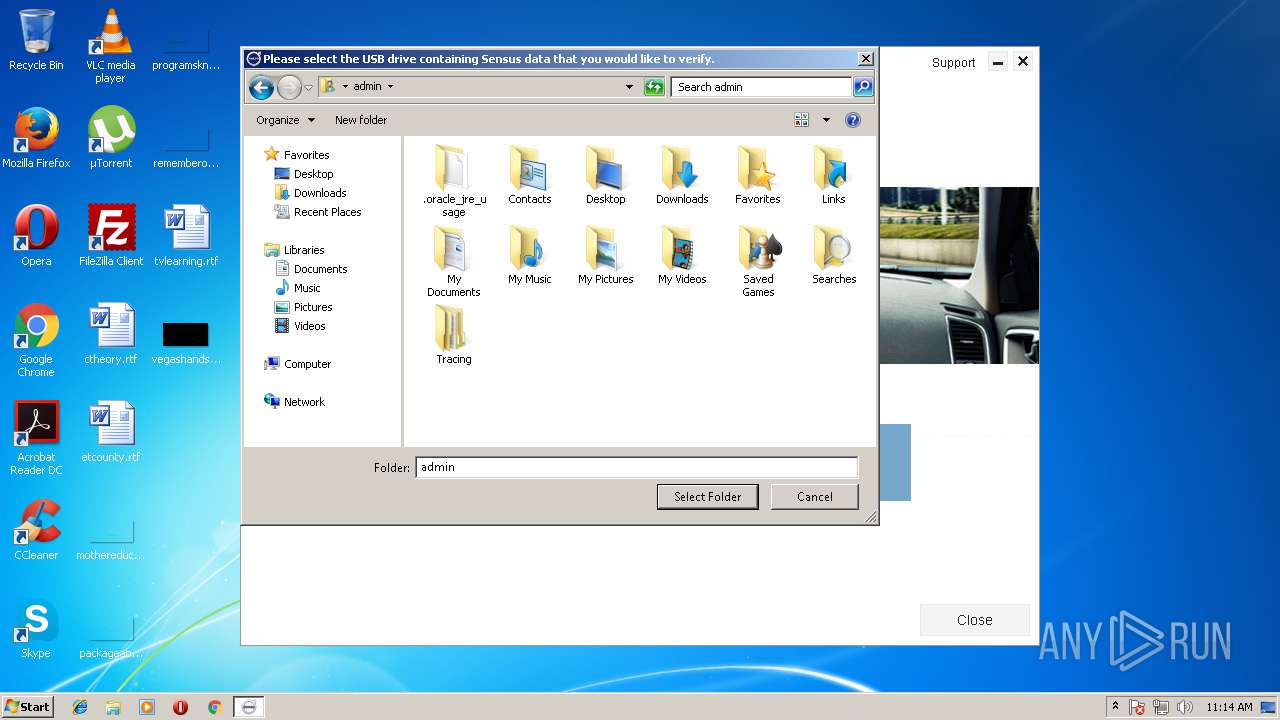Open ctheory.rtf desktop file
1280x720 pixels.
pos(111,334)
